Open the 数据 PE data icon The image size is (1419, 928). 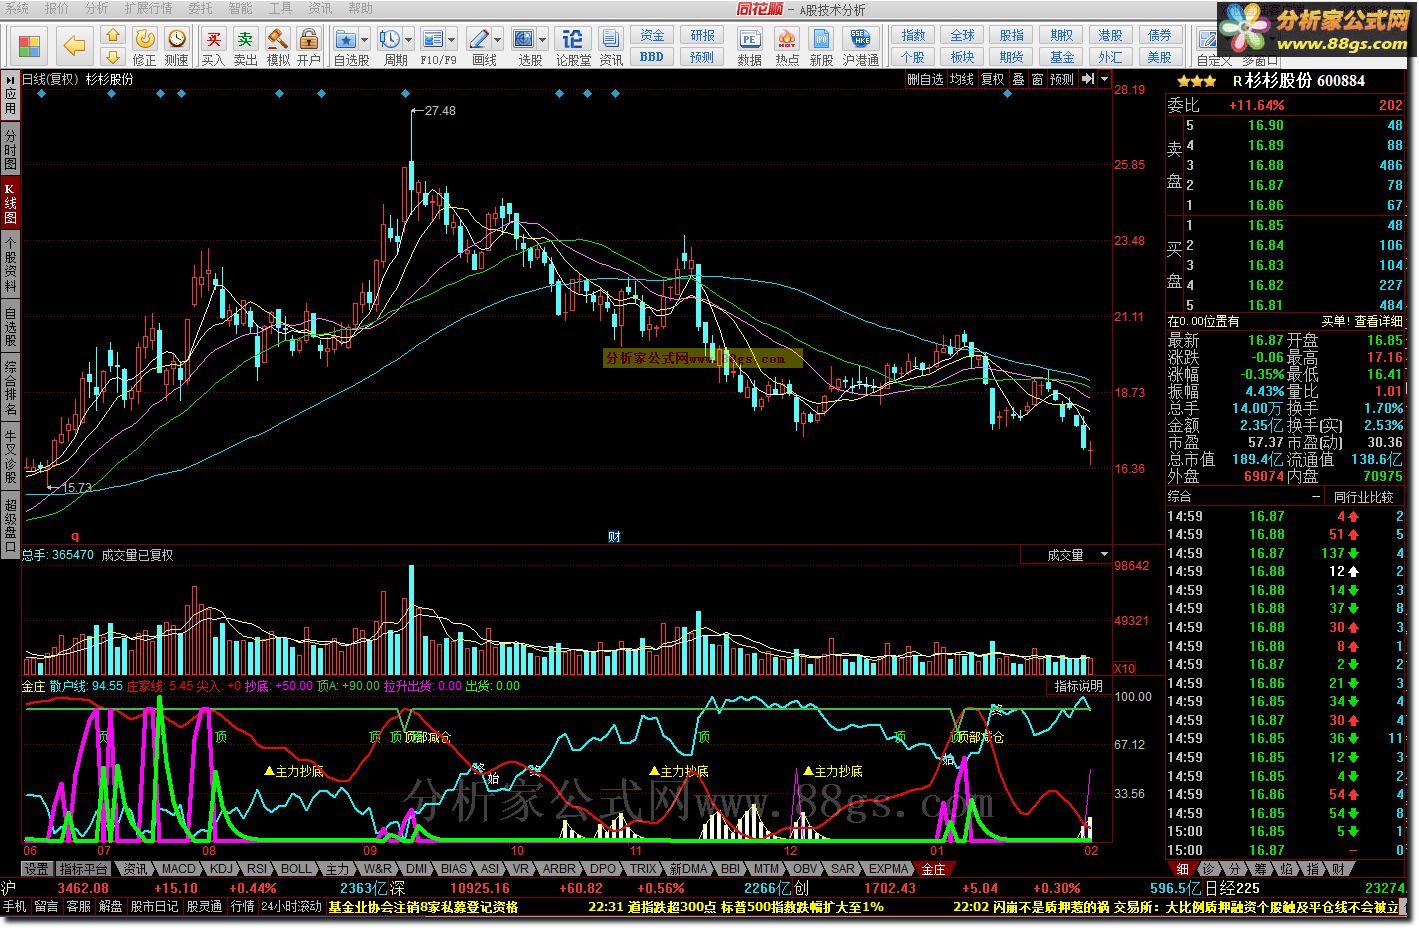749,39
